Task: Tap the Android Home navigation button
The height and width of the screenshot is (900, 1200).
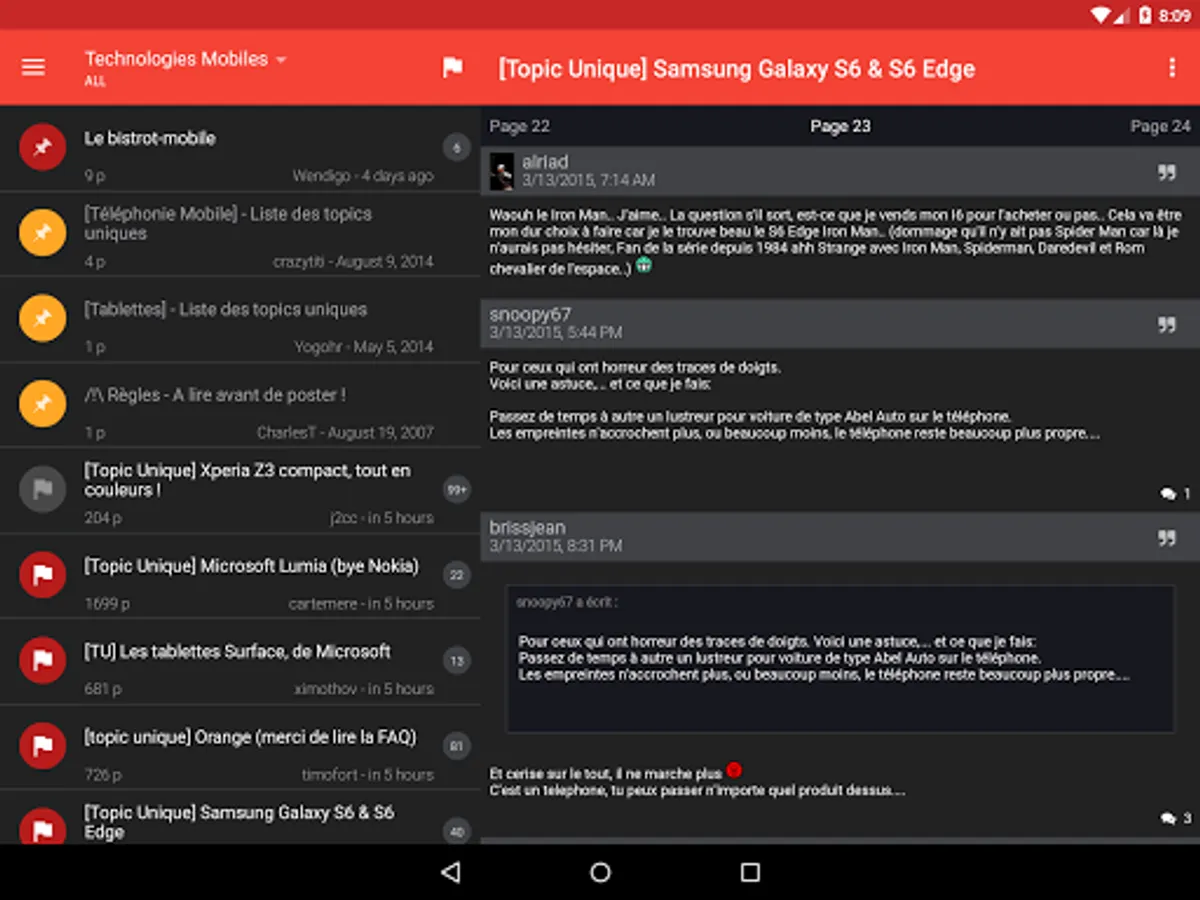Action: 600,872
